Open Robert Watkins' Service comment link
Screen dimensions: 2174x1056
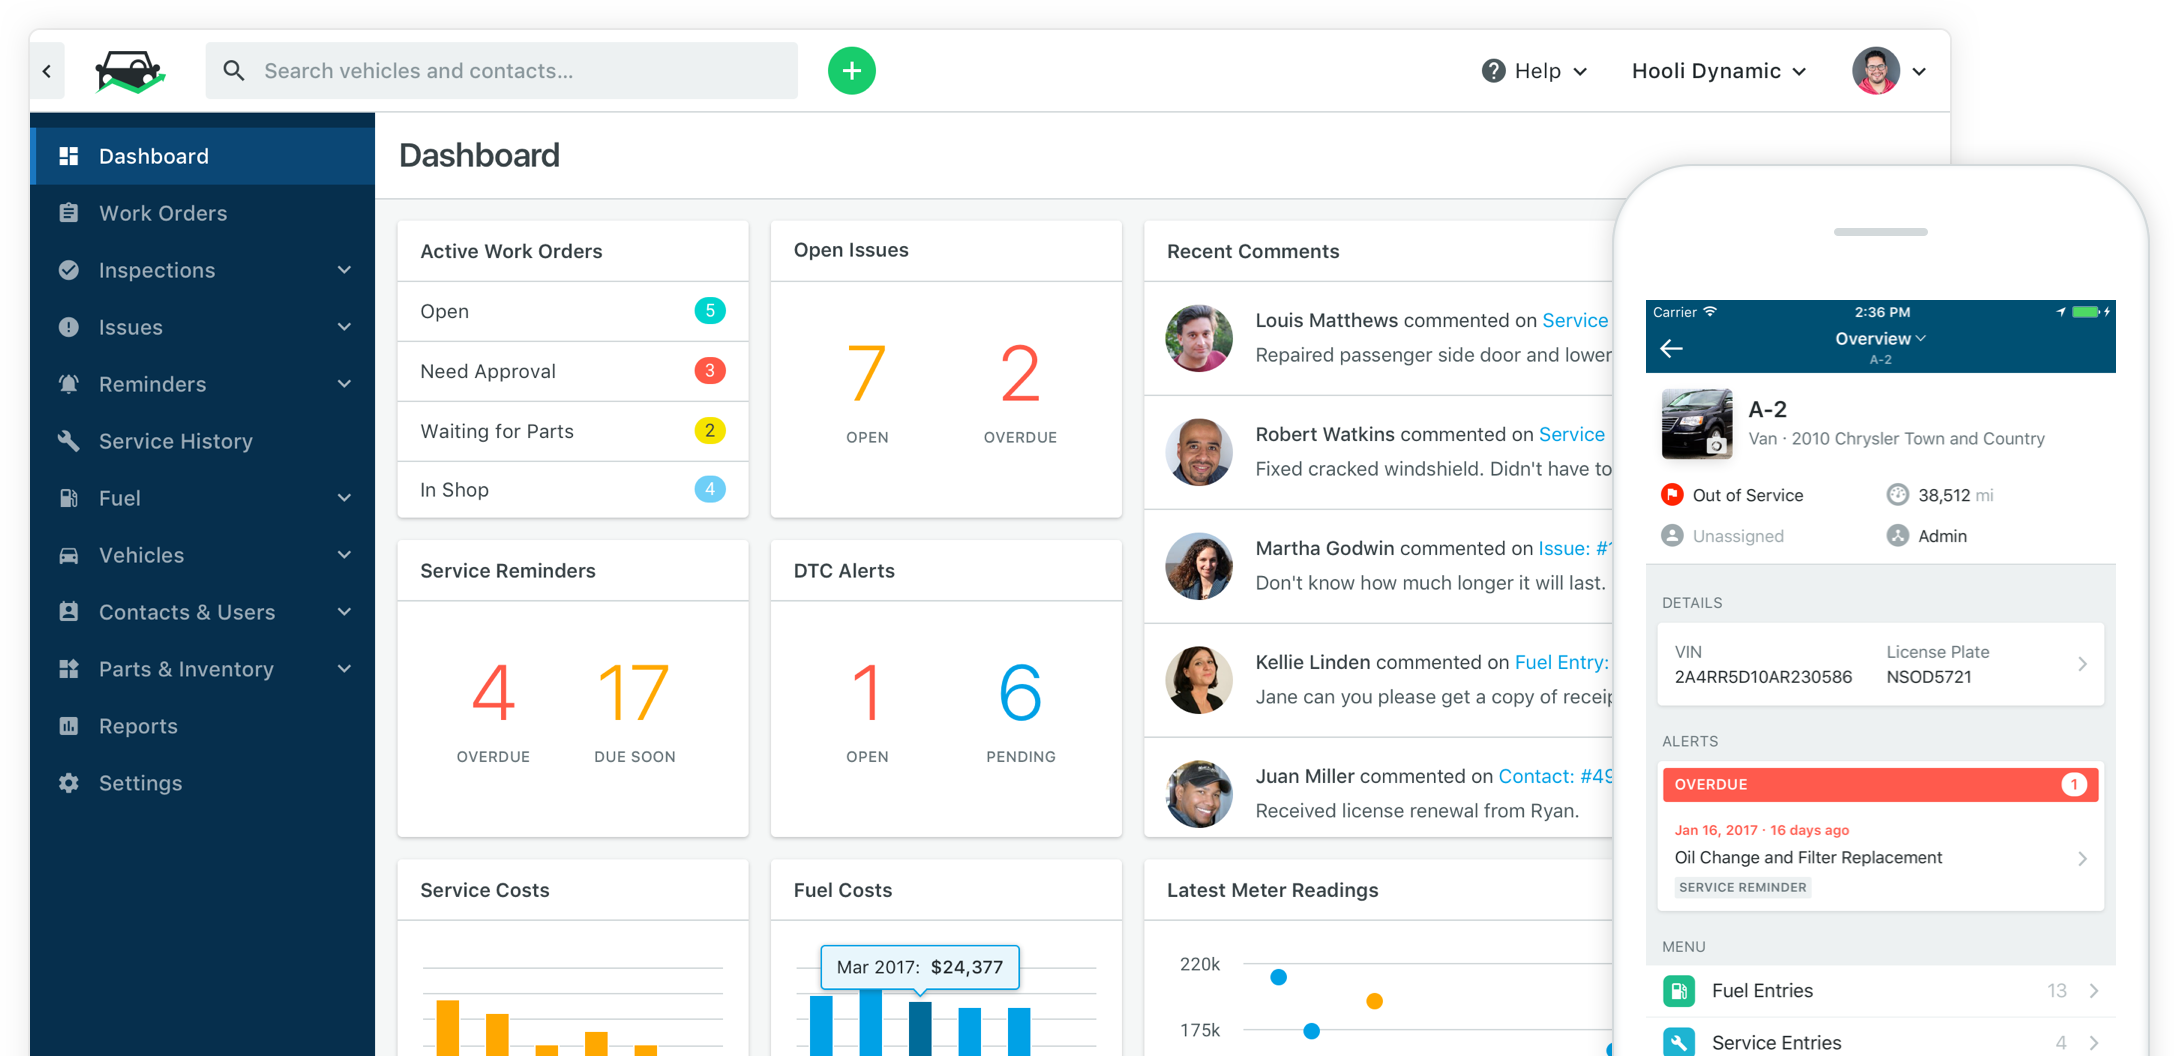[x=1572, y=434]
